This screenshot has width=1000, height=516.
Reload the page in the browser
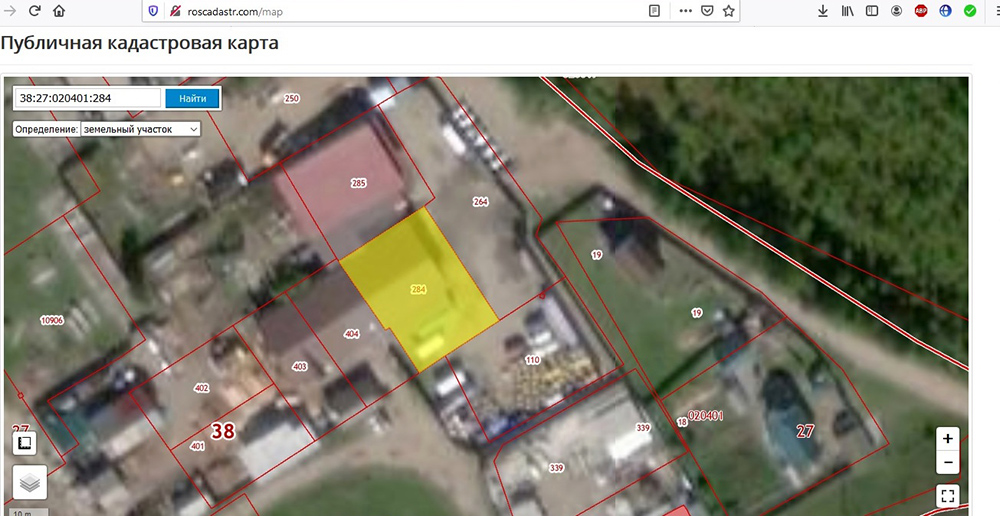pos(34,11)
